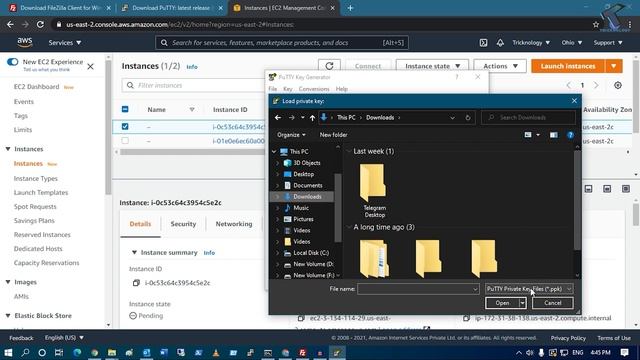Open instance i-01e0e6ec link
This screenshot has height=360, width=640.
[x=238, y=141]
